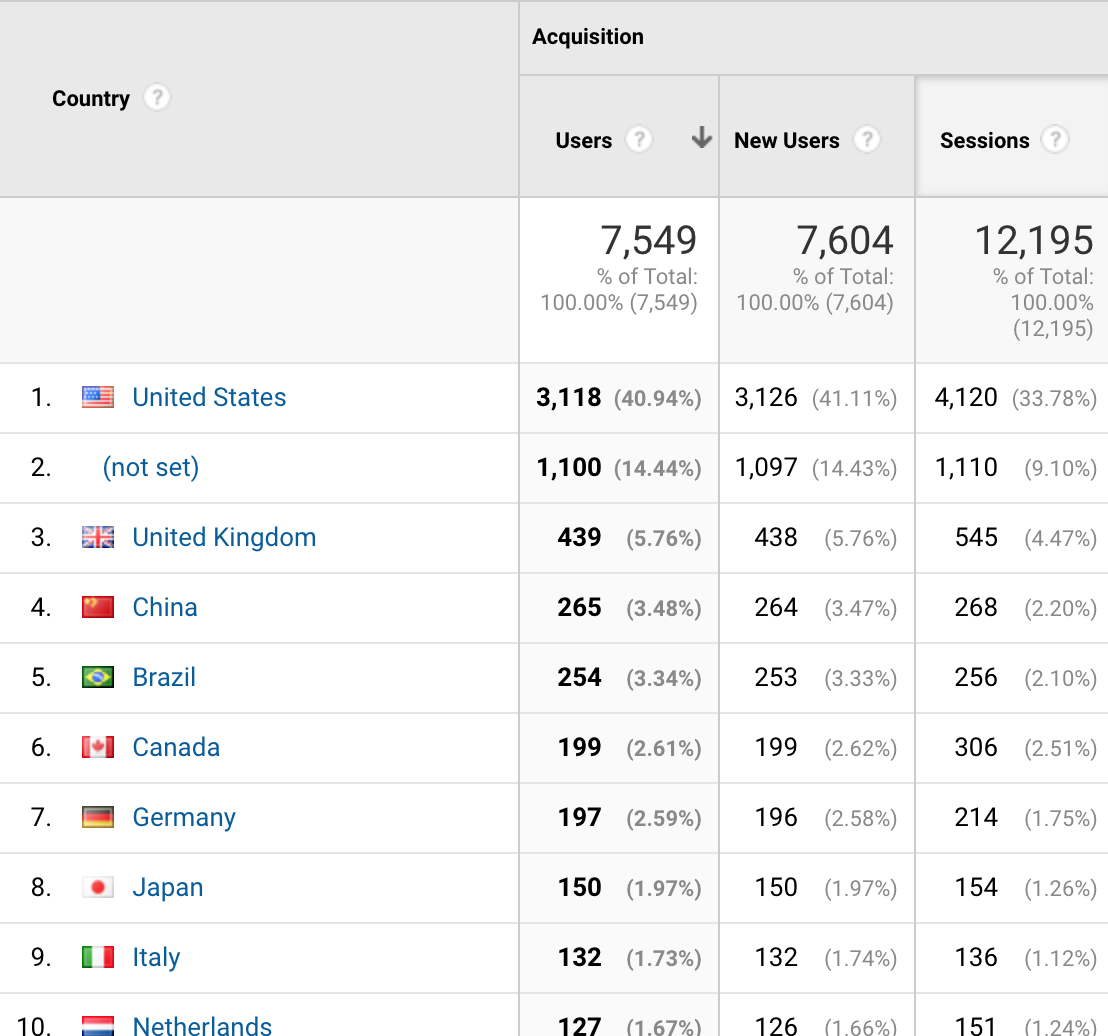Viewport: 1108px width, 1036px height.
Task: Click the Canada flag icon
Action: (98, 747)
